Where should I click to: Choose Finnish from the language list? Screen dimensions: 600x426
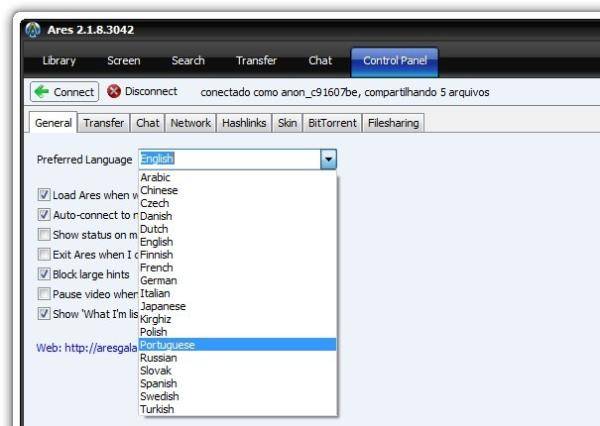click(x=238, y=255)
